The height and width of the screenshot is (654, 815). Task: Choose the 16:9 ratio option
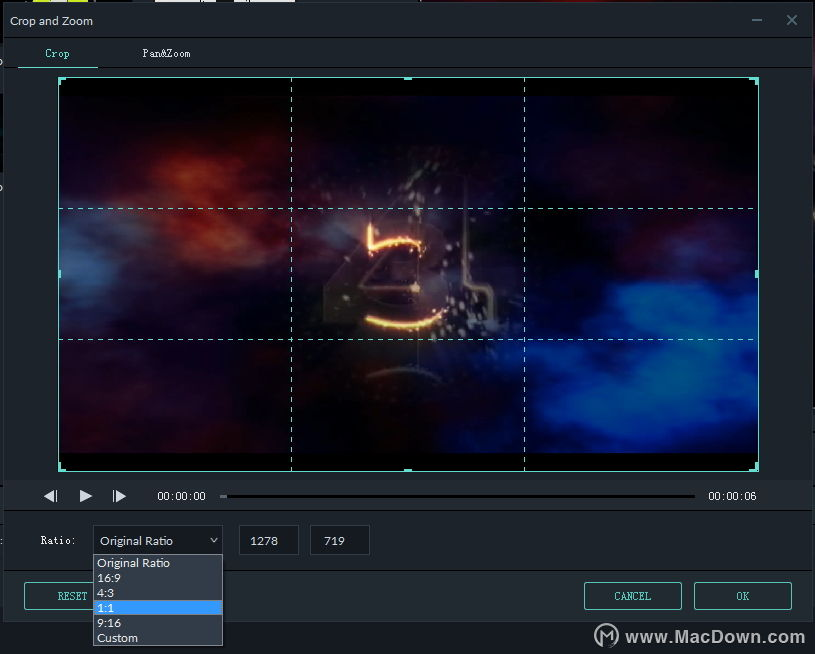(158, 578)
